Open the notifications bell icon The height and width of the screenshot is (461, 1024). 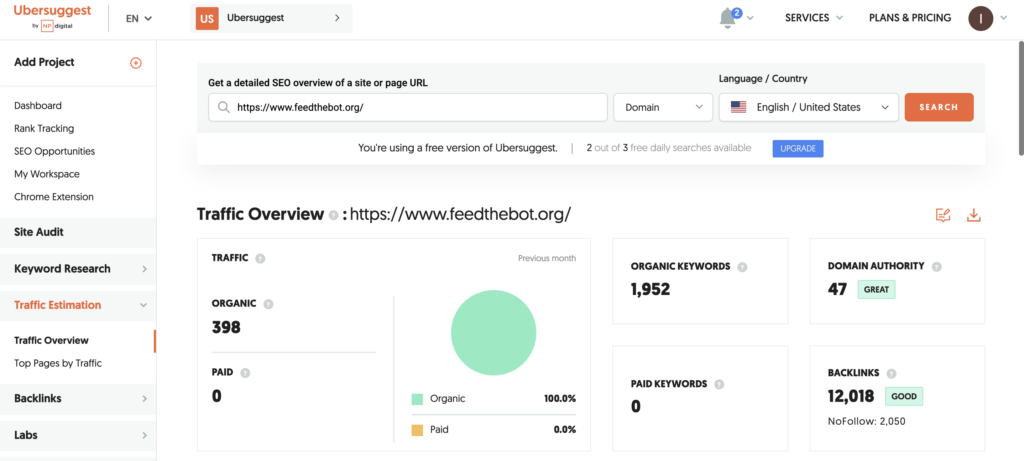[728, 18]
